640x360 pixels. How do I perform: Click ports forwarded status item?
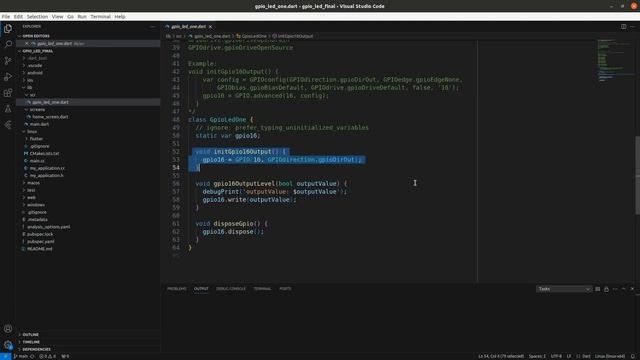click(x=65, y=356)
